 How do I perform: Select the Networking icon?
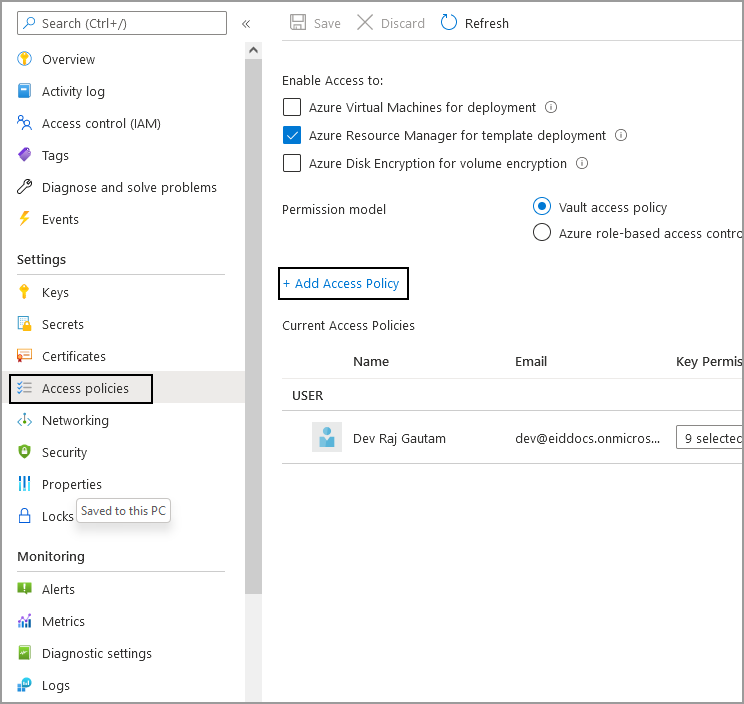pyautogui.click(x=25, y=421)
